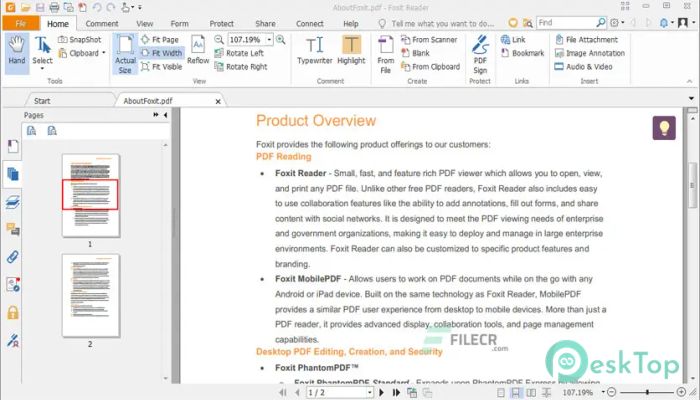
Task: Take a SnapShot of the page
Action: click(x=80, y=39)
